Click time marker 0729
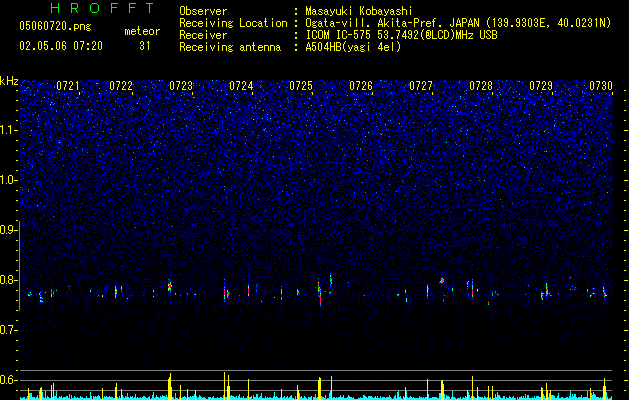 tap(541, 86)
